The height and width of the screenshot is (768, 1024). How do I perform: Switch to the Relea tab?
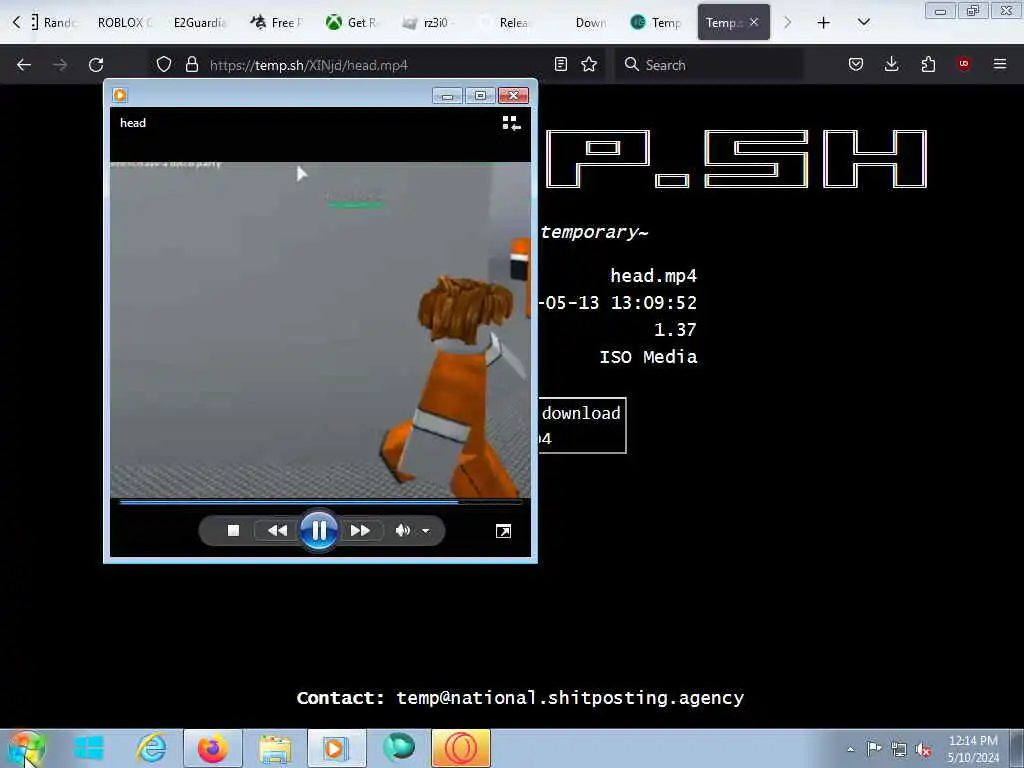pos(504,23)
